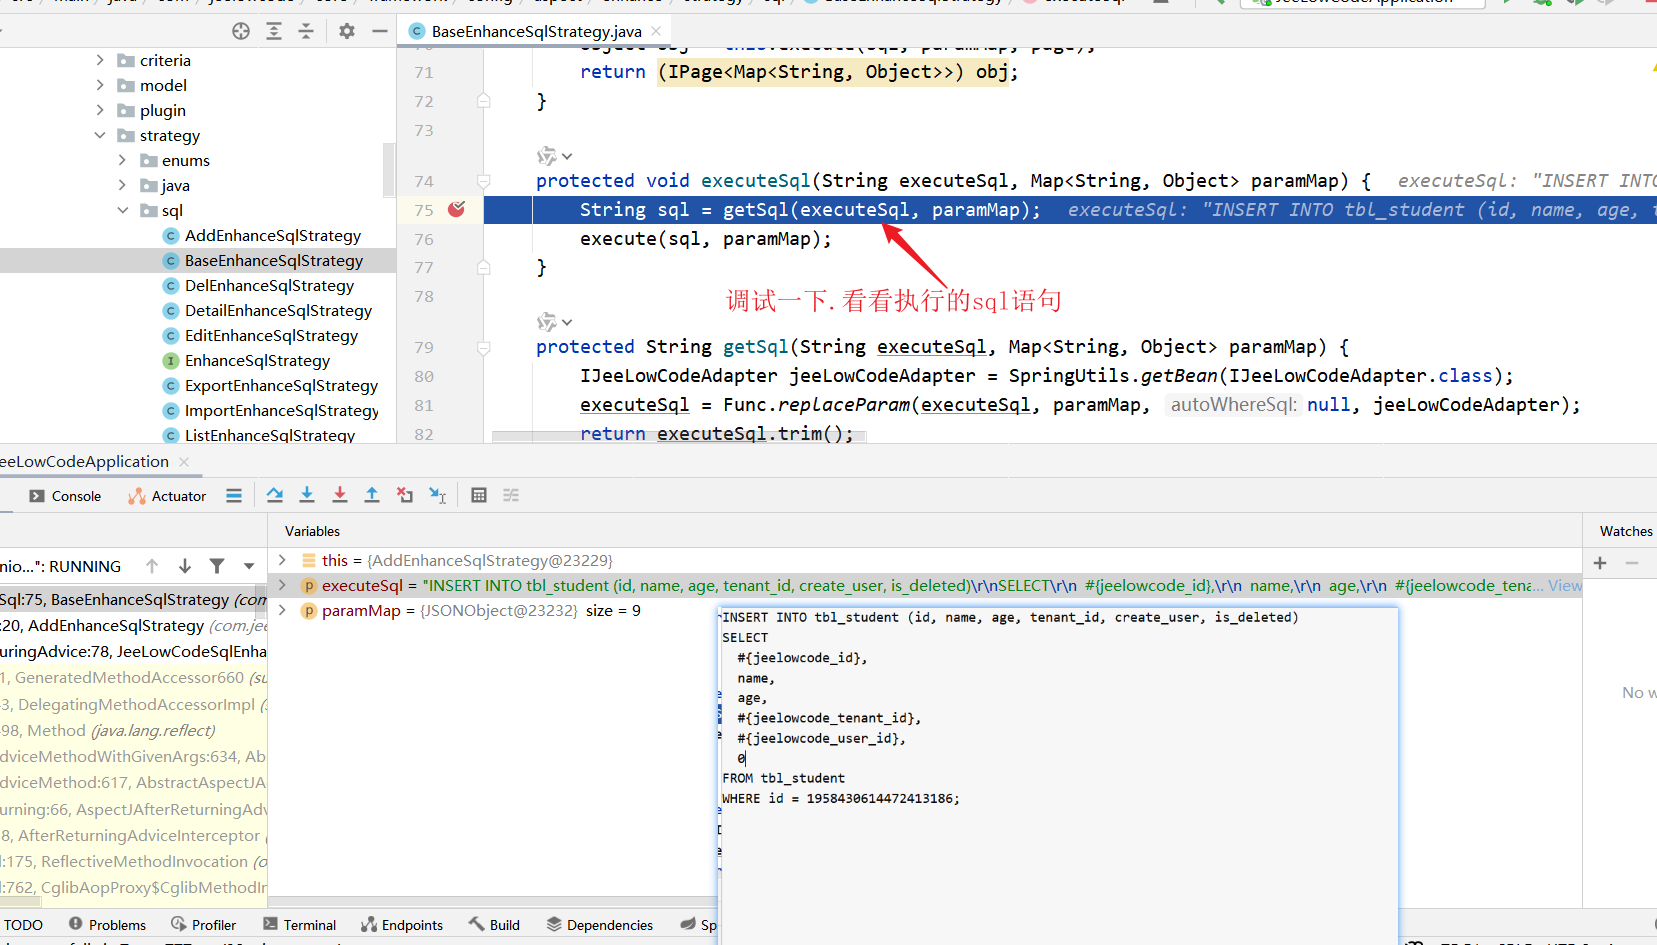Collapse the strategy folder
The height and width of the screenshot is (945, 1657).
click(x=100, y=135)
